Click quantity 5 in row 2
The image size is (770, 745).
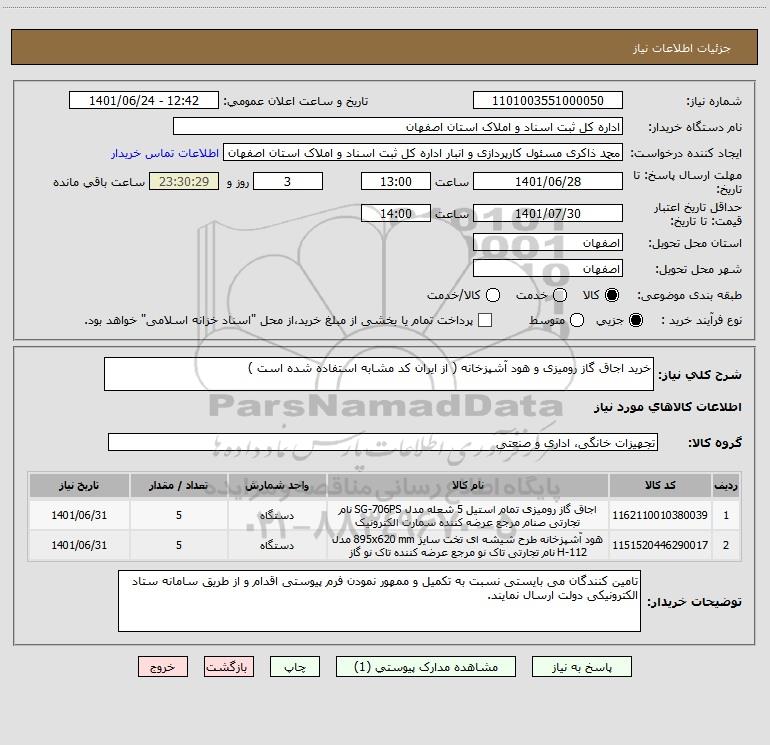coord(179,545)
